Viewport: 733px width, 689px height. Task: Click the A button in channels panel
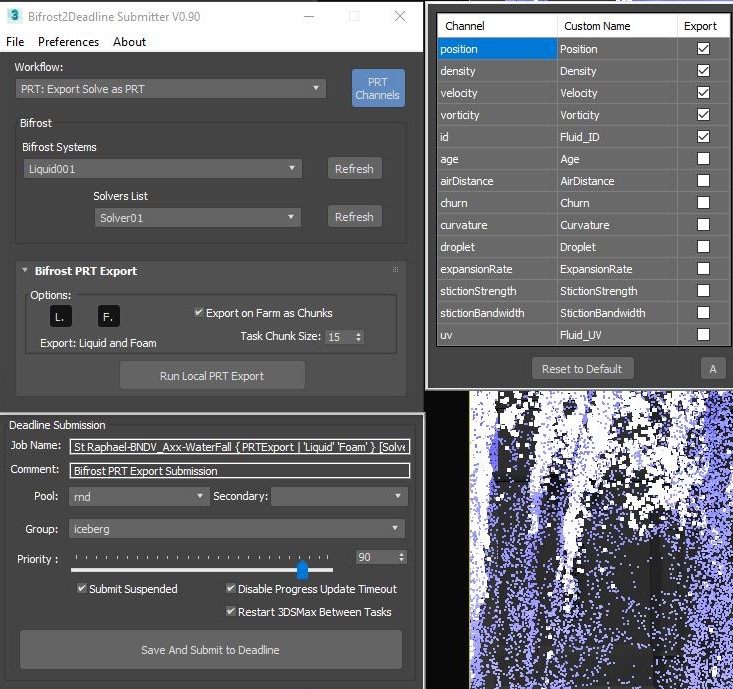click(x=713, y=369)
